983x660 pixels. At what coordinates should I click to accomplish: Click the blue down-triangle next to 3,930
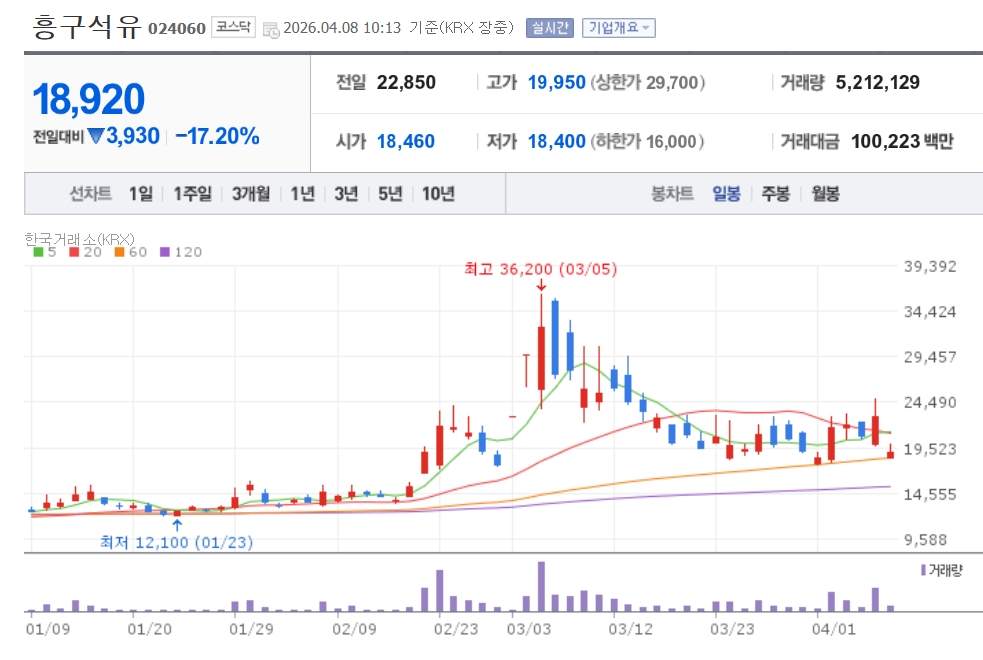[x=96, y=136]
